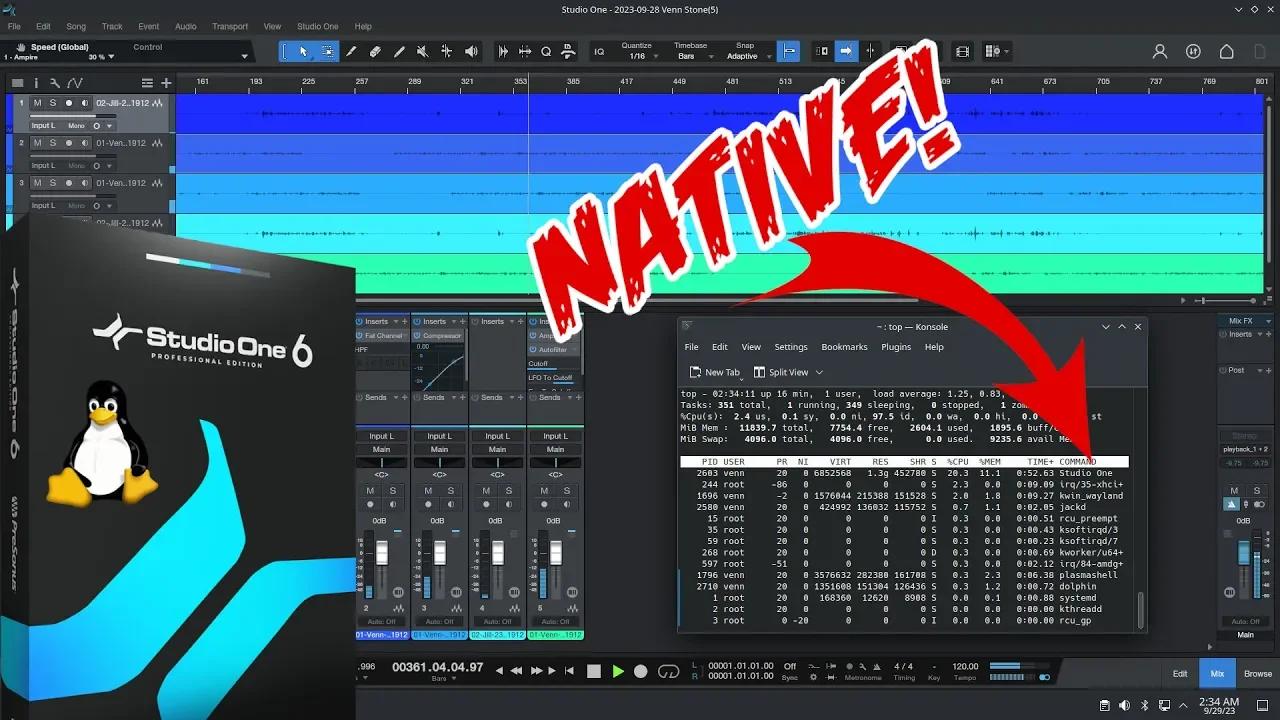The height and width of the screenshot is (720, 1280).
Task: Click the Main output volume fader
Action: 1245,555
